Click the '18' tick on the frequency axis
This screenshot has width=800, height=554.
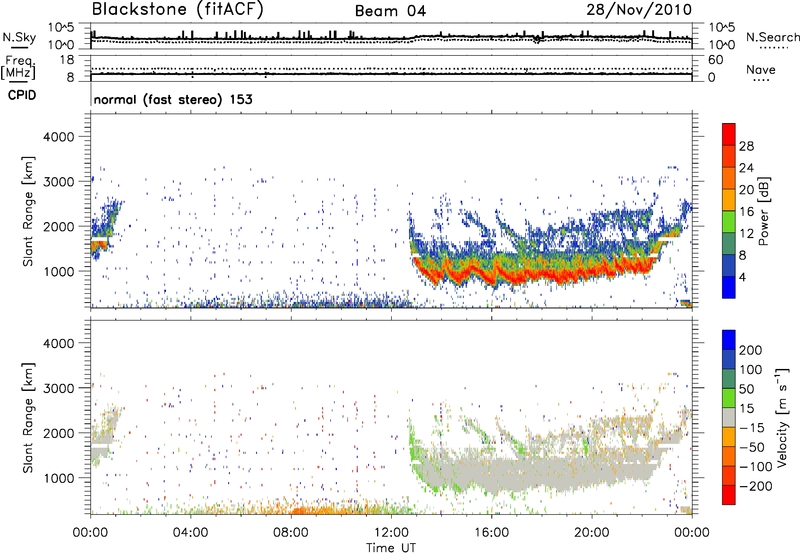pos(68,60)
